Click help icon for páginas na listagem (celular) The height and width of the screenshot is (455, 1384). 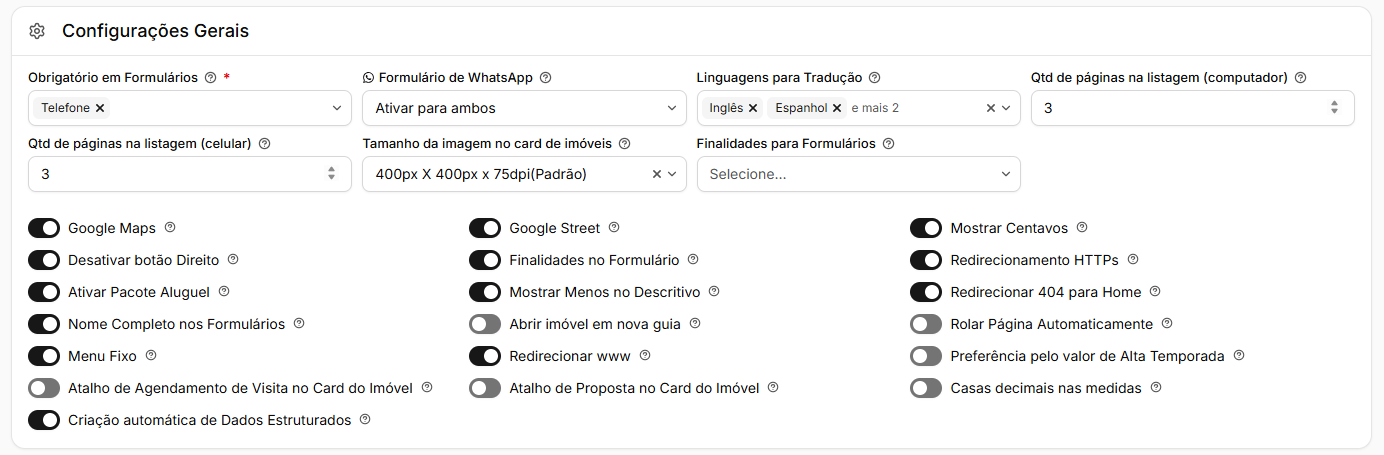point(264,144)
